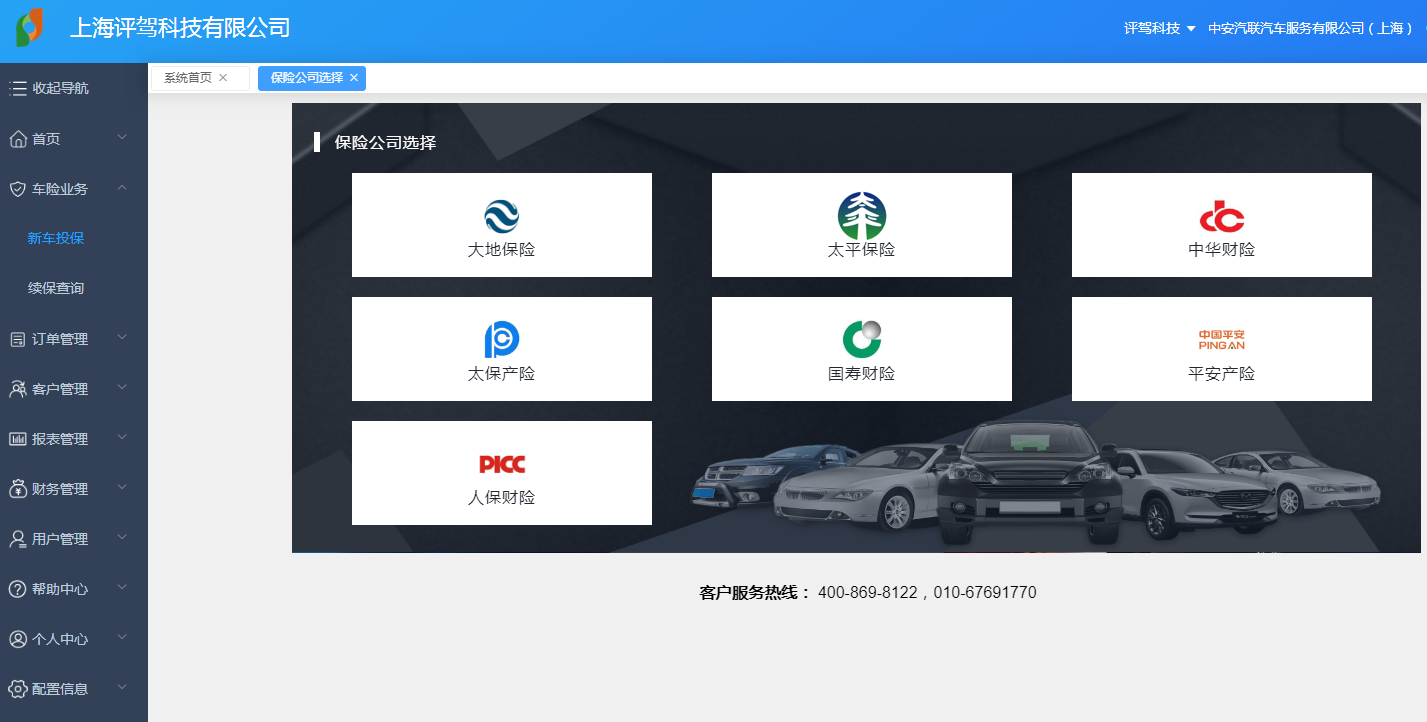Switch to the 系统首页 tab

click(x=188, y=77)
